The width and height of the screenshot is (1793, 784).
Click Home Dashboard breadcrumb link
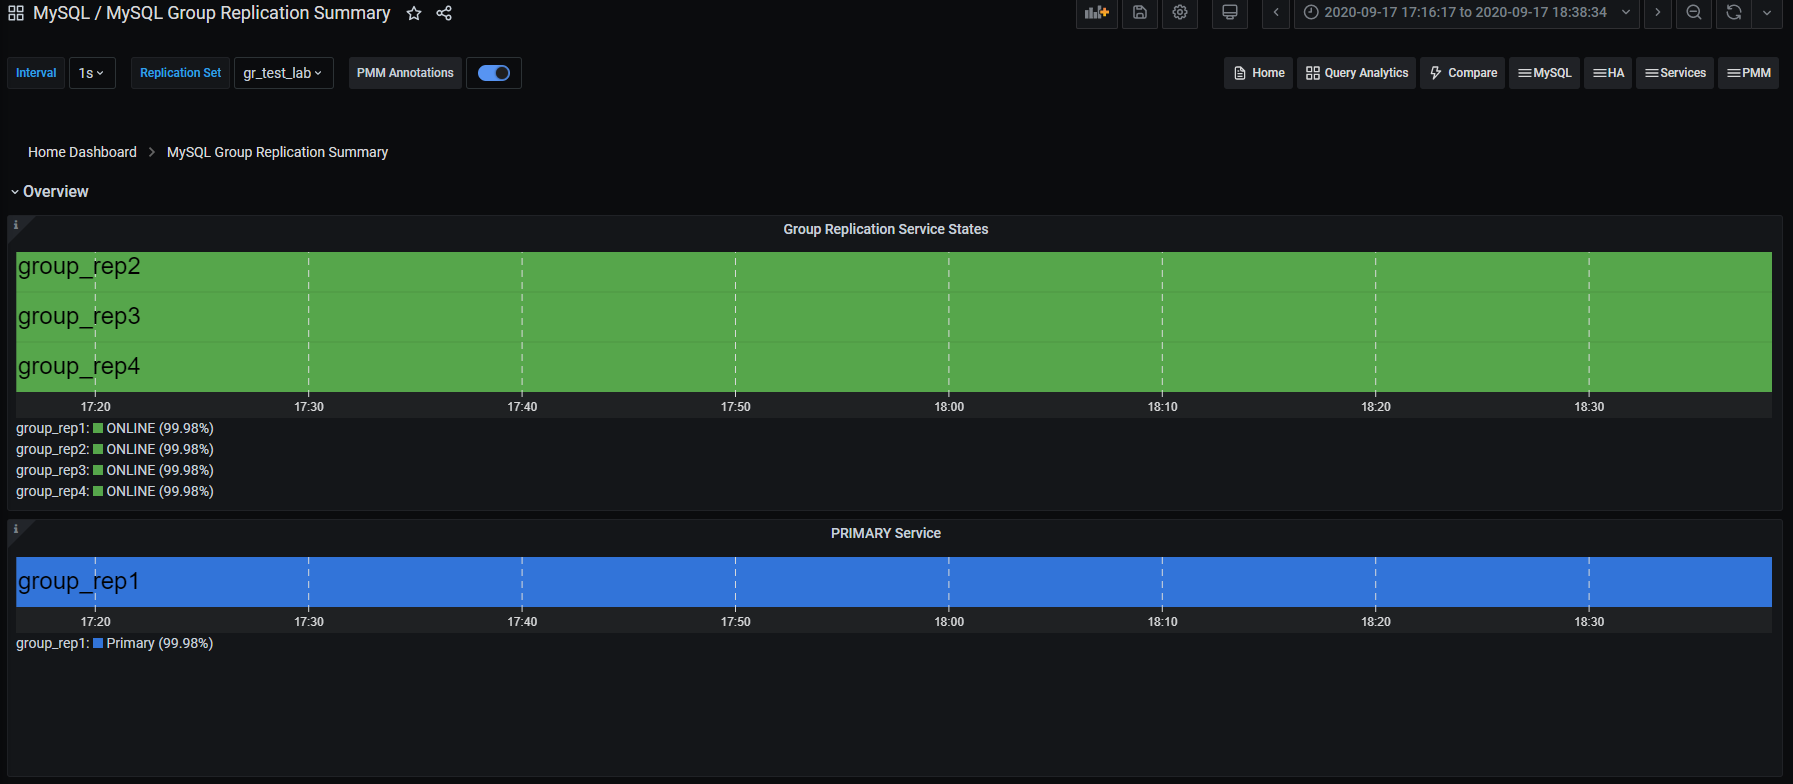coord(82,152)
